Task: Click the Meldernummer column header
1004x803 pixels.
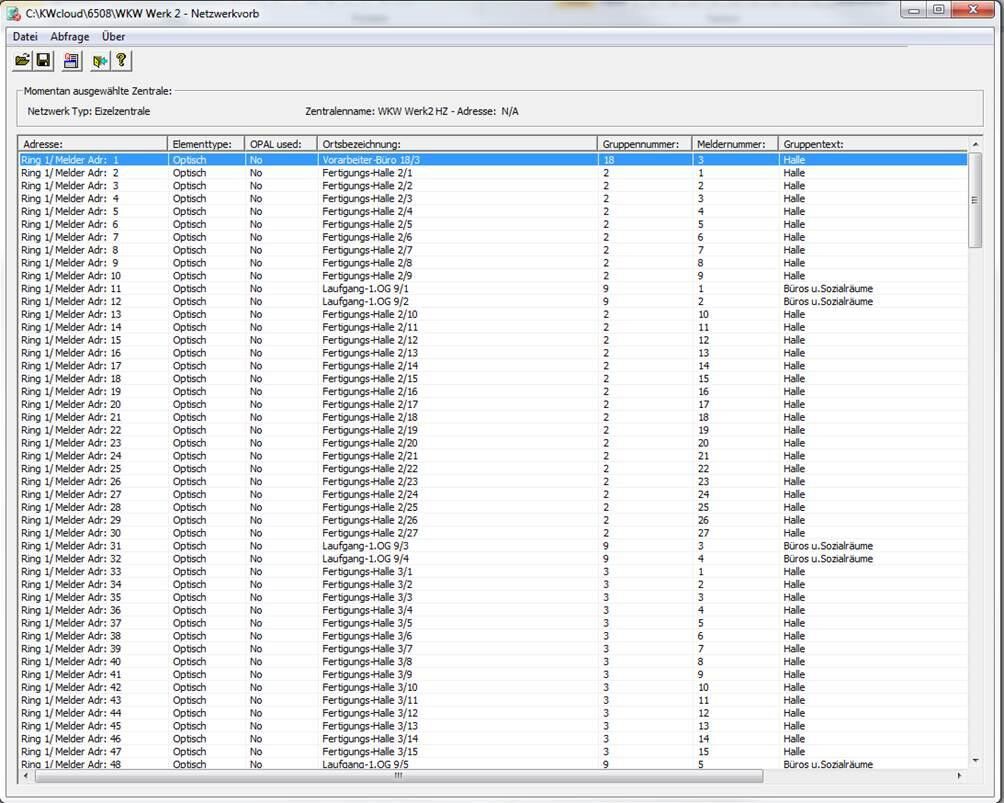Action: point(735,144)
